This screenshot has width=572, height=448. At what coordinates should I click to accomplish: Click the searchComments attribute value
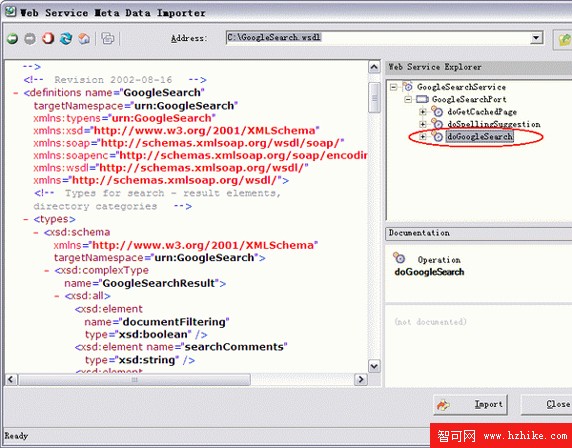pyautogui.click(x=234, y=347)
